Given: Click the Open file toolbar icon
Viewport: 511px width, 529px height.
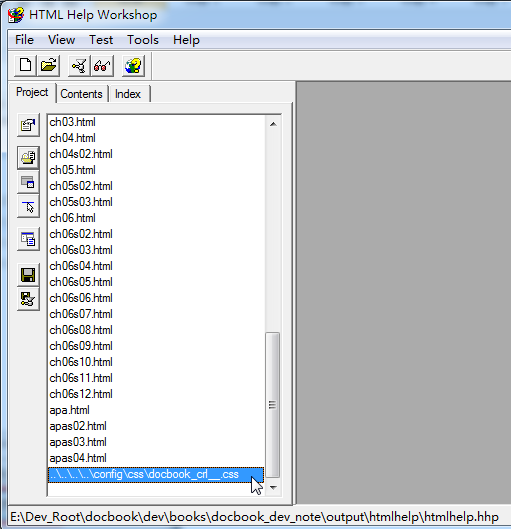Looking at the screenshot, I should [x=49, y=65].
